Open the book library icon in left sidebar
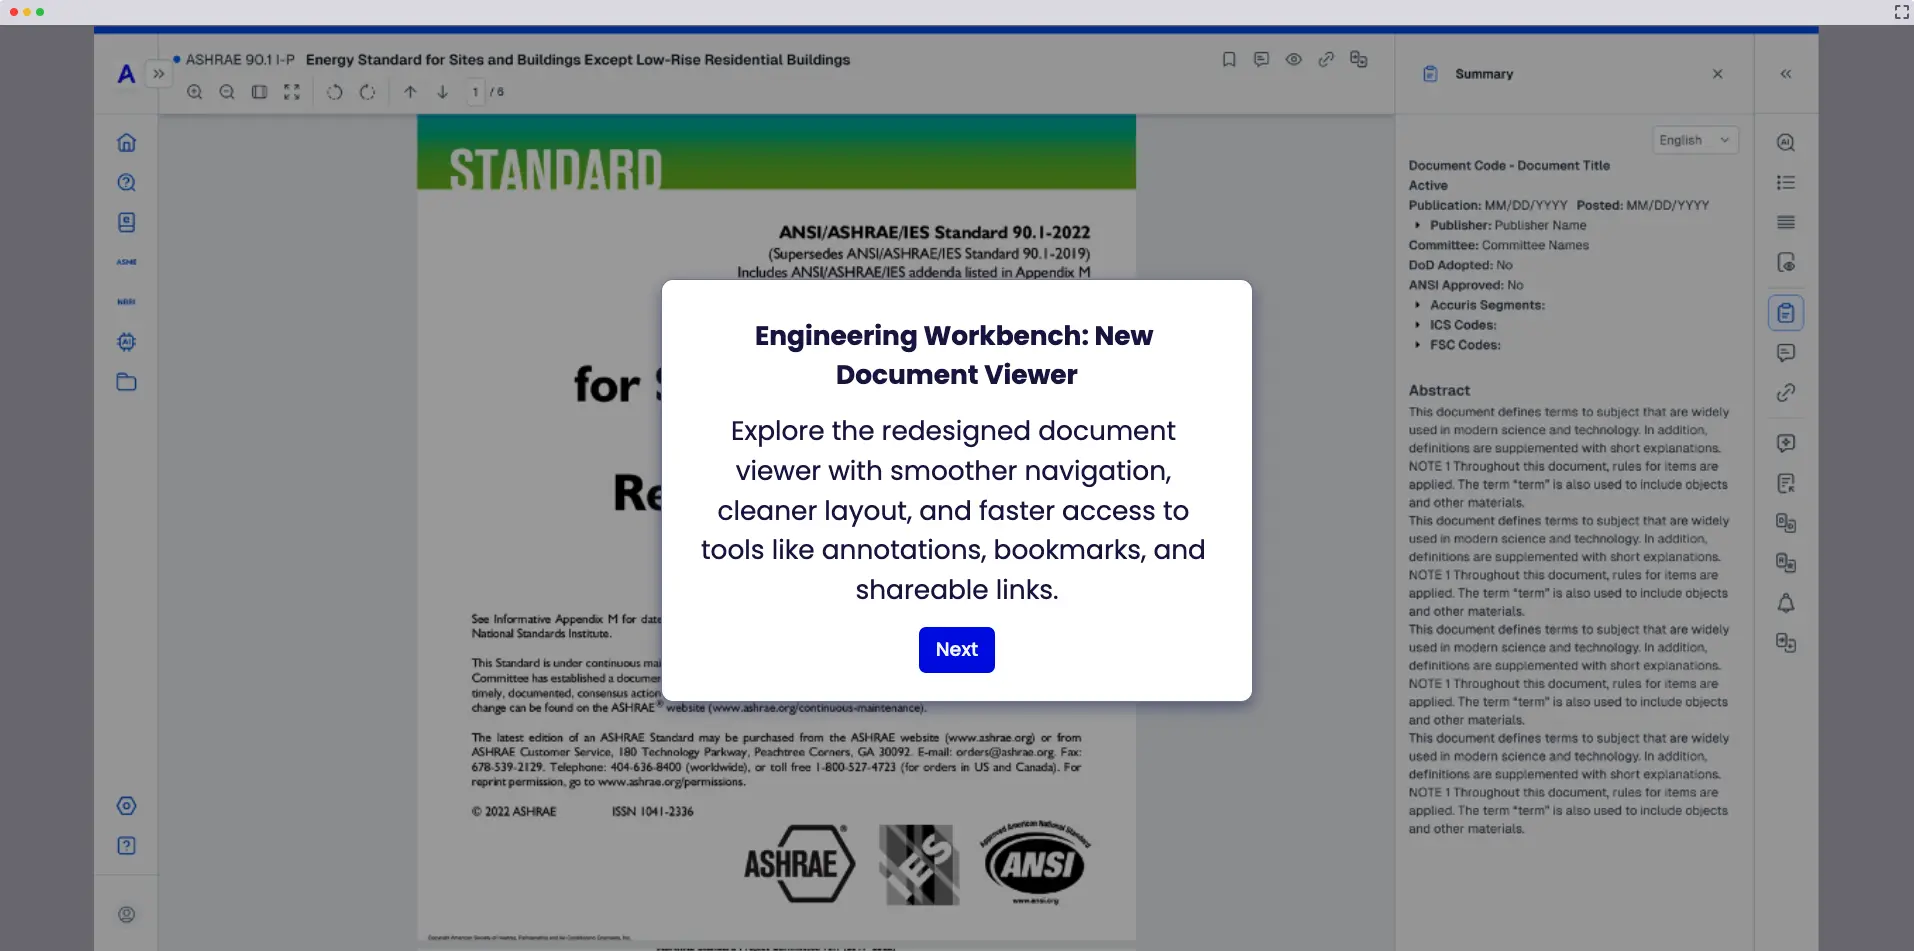The image size is (1914, 951). pos(126,222)
